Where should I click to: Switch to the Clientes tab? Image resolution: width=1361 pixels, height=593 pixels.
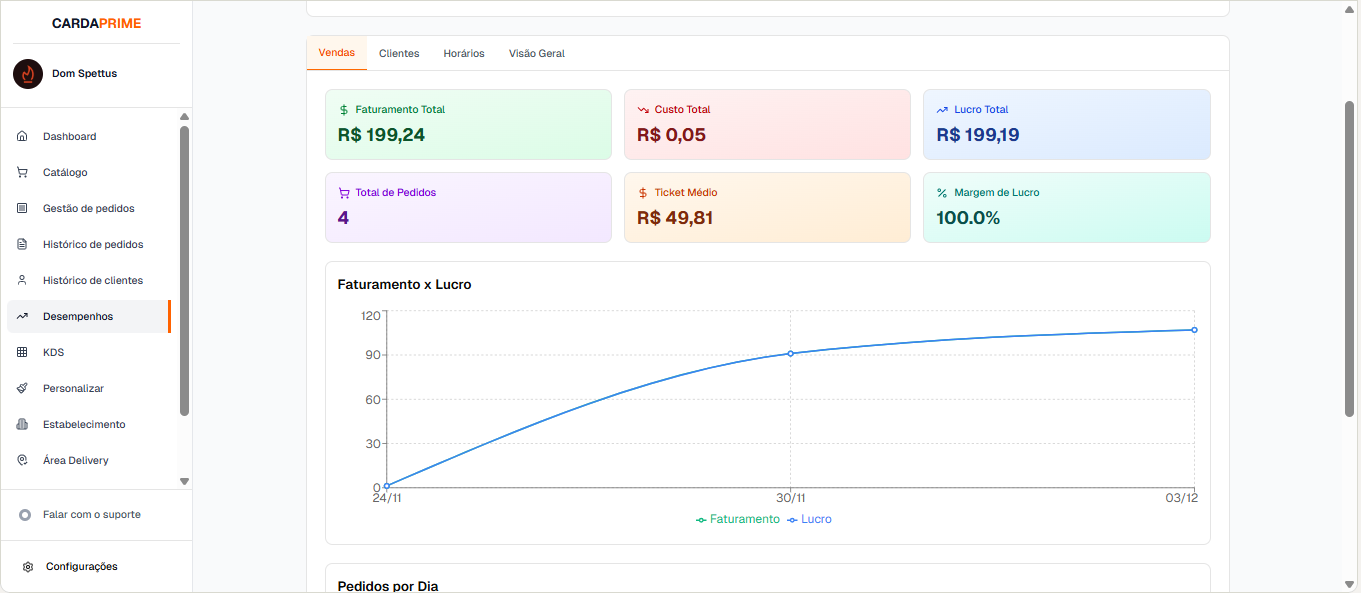point(399,53)
